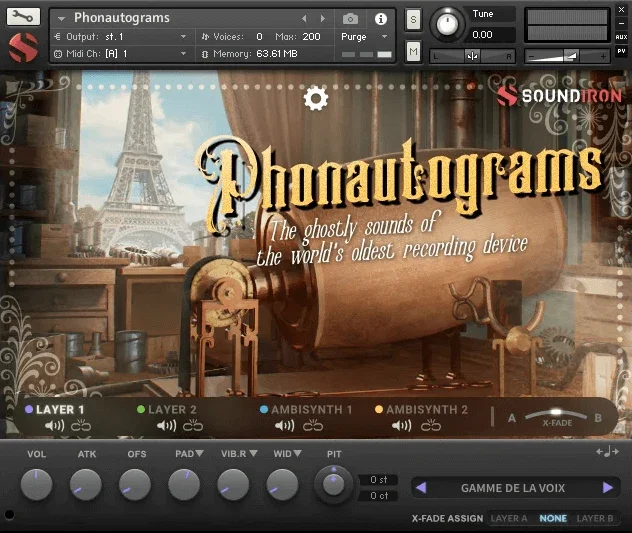Open the Purge dropdown menu

click(x=364, y=37)
